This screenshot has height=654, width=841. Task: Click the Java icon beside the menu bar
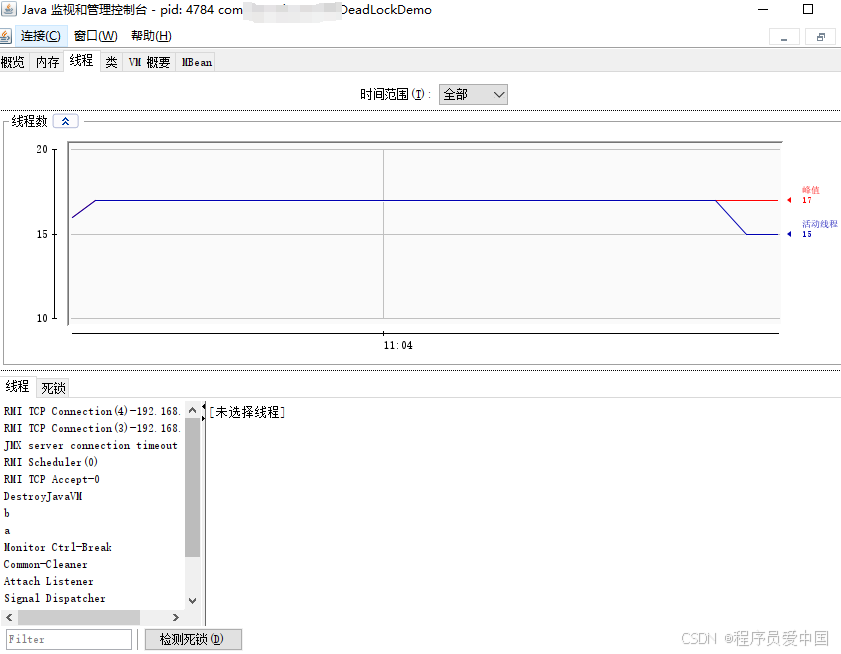5,36
